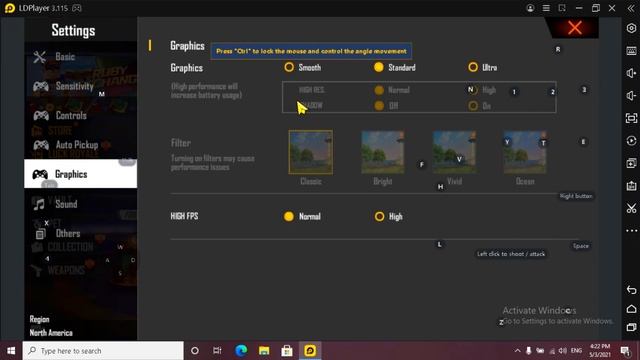The height and width of the screenshot is (360, 640).
Task: Open Cortana circle icon on taskbar
Action: [195, 351]
